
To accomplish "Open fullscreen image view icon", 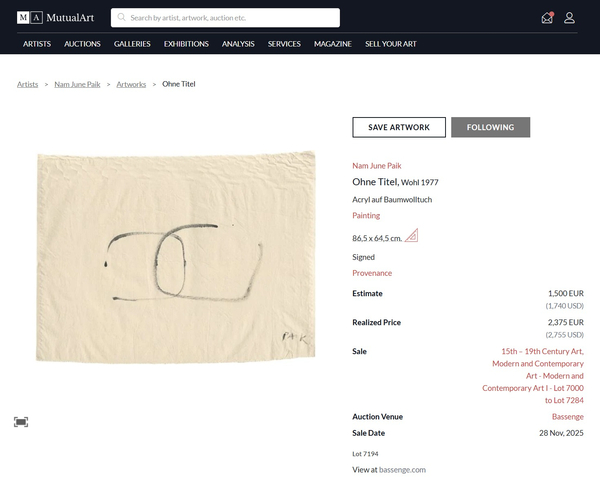I will pyautogui.click(x=21, y=422).
